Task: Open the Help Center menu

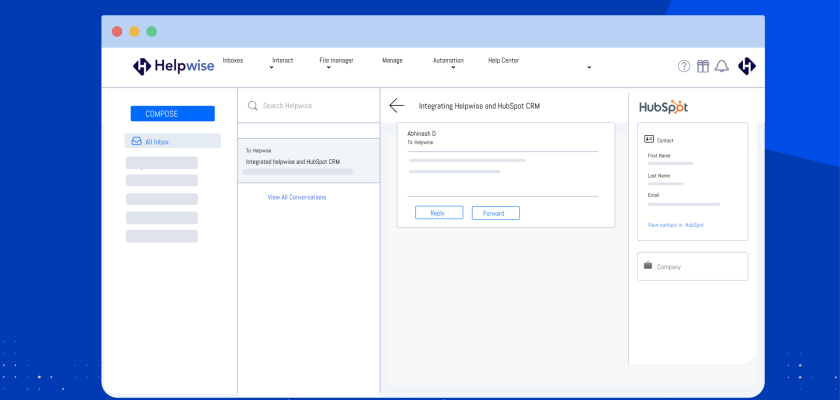Action: [x=503, y=60]
